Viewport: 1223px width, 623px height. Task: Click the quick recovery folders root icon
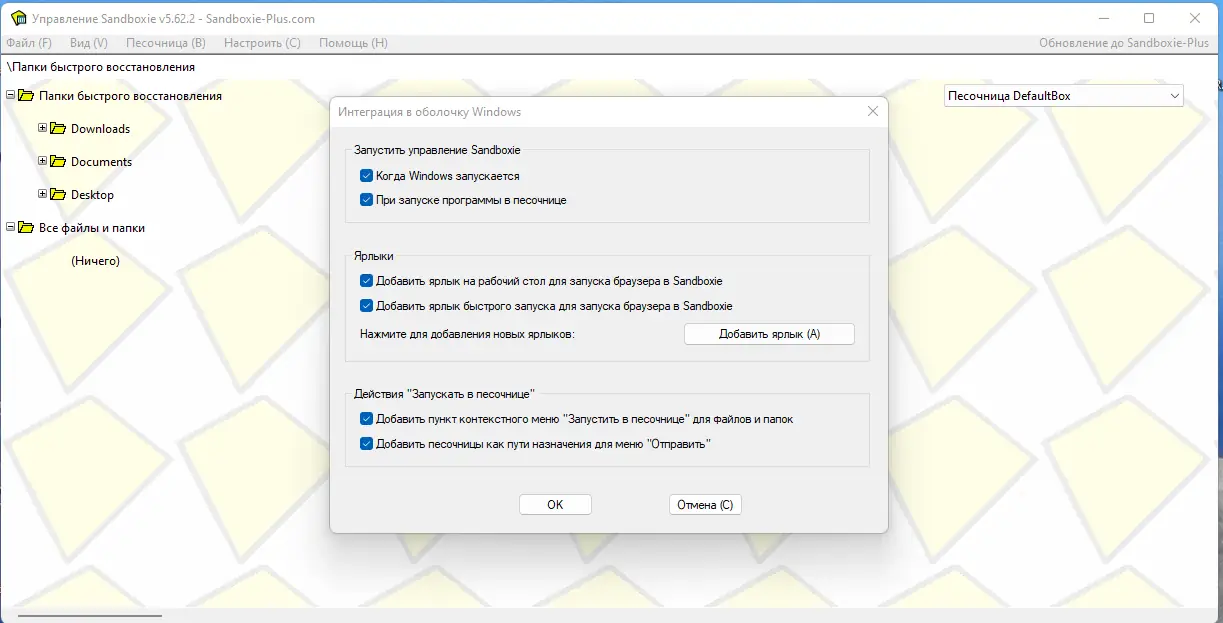(x=26, y=95)
